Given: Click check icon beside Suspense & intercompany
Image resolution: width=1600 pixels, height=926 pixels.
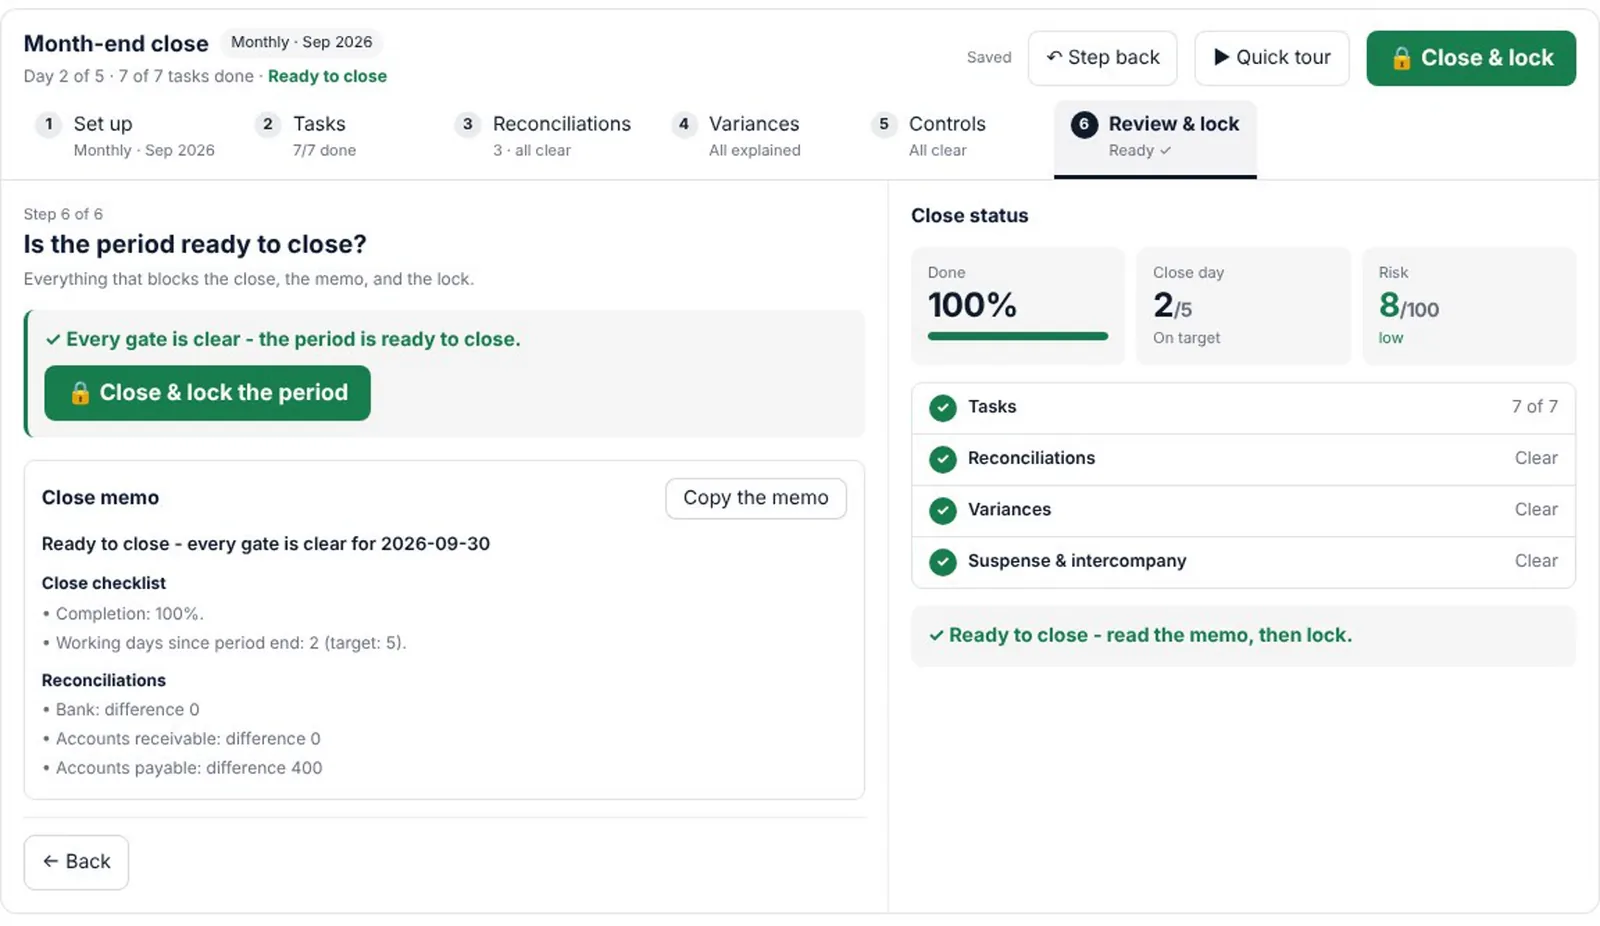Looking at the screenshot, I should tap(942, 562).
